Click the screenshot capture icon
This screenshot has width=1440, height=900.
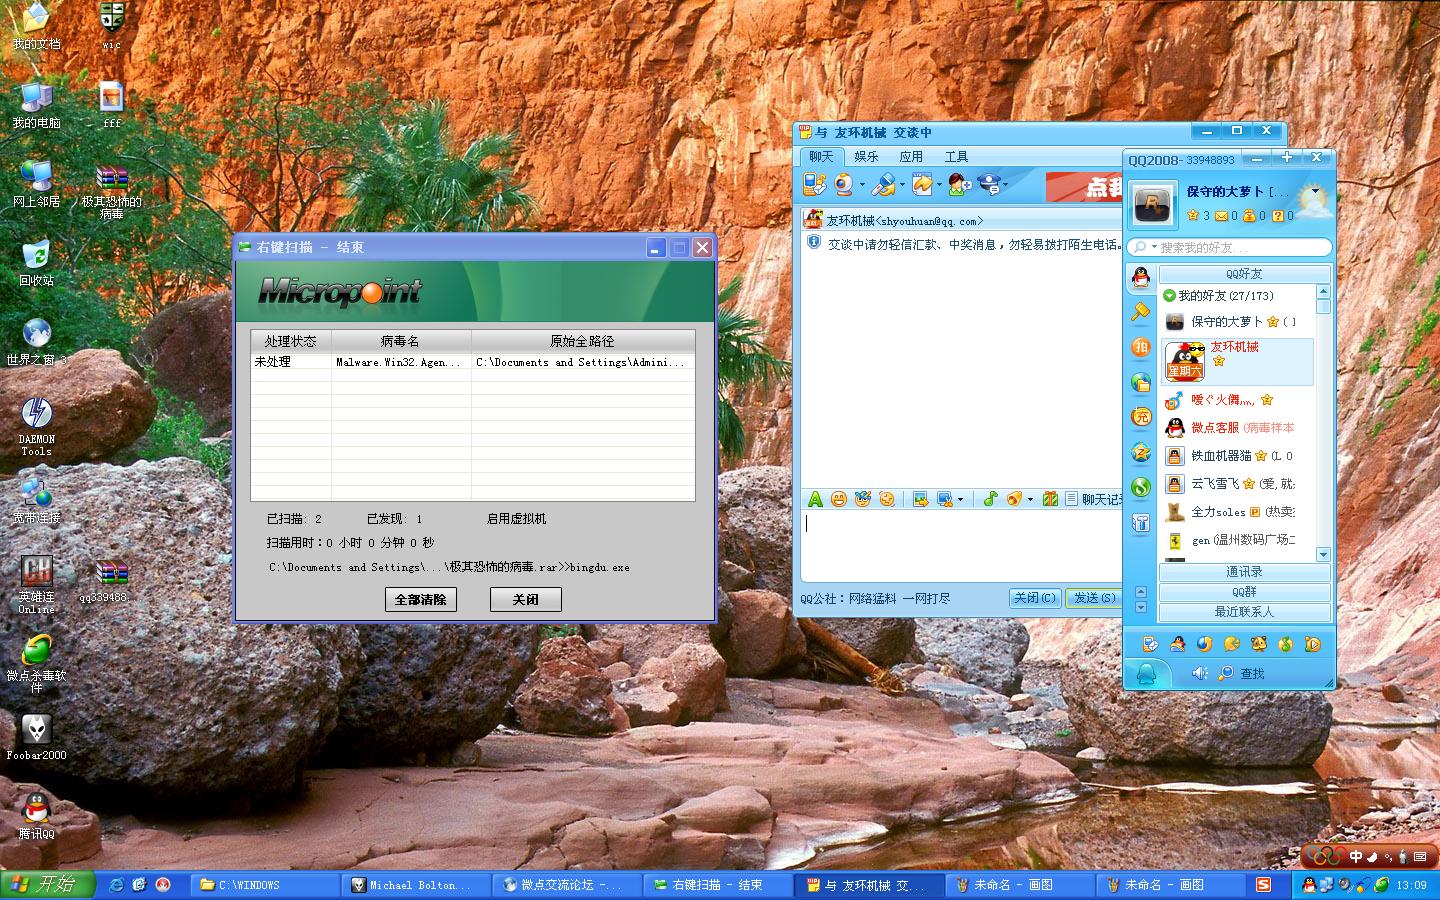tap(944, 499)
